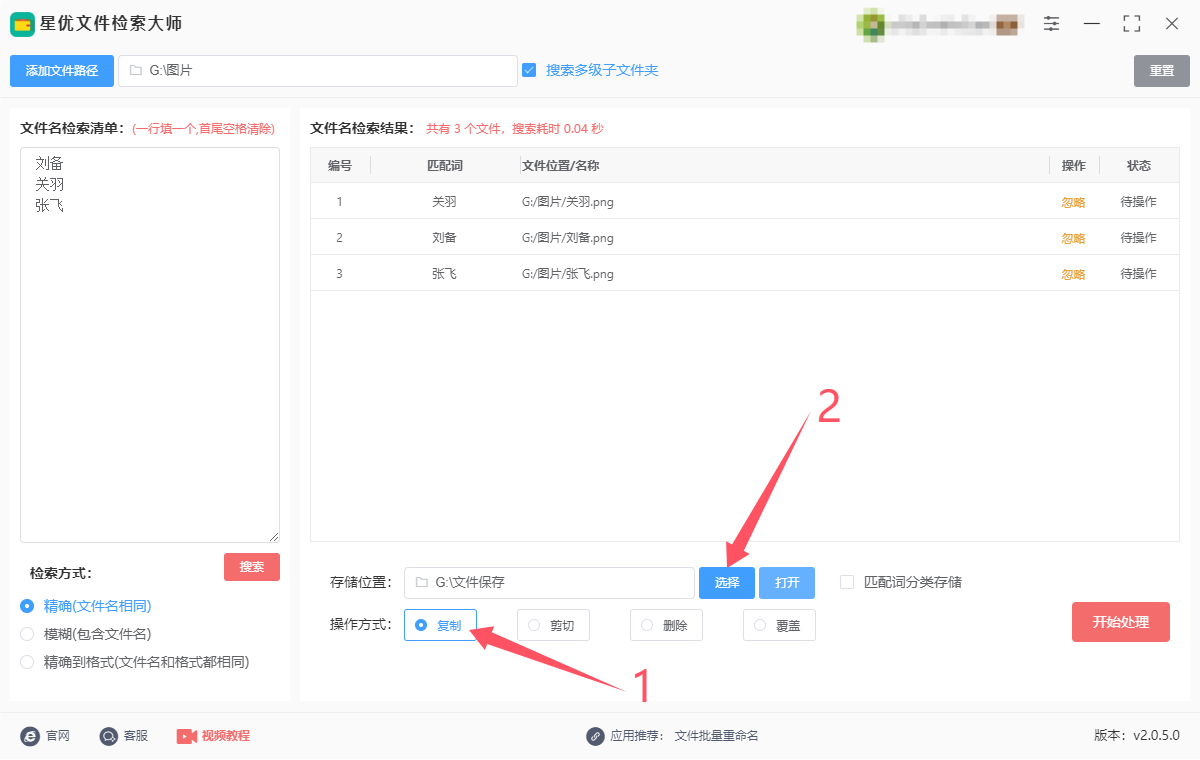Click 选择 storage location button
This screenshot has width=1200, height=760.
727,583
